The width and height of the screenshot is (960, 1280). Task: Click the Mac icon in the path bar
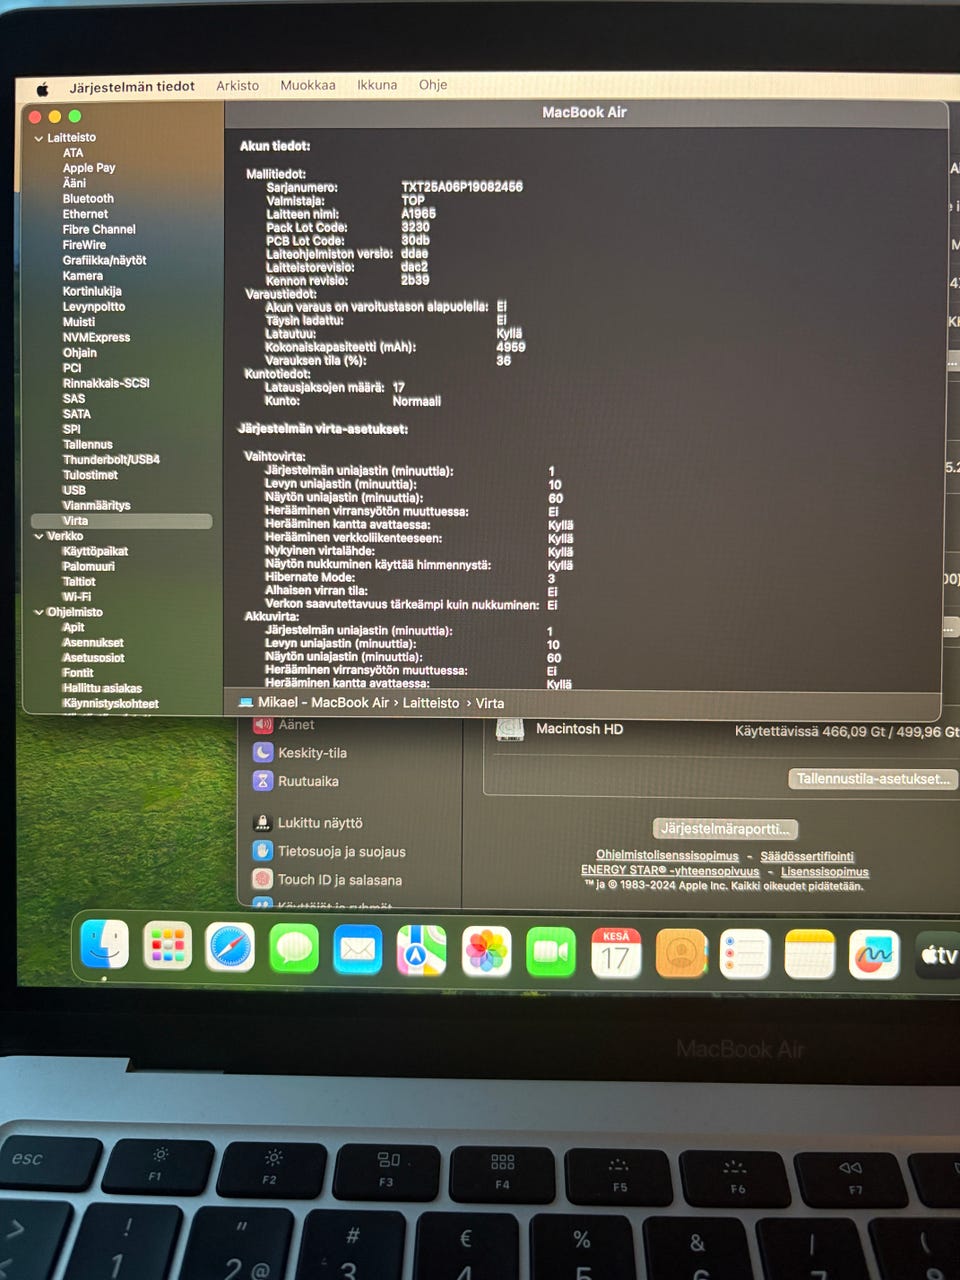[x=246, y=702]
